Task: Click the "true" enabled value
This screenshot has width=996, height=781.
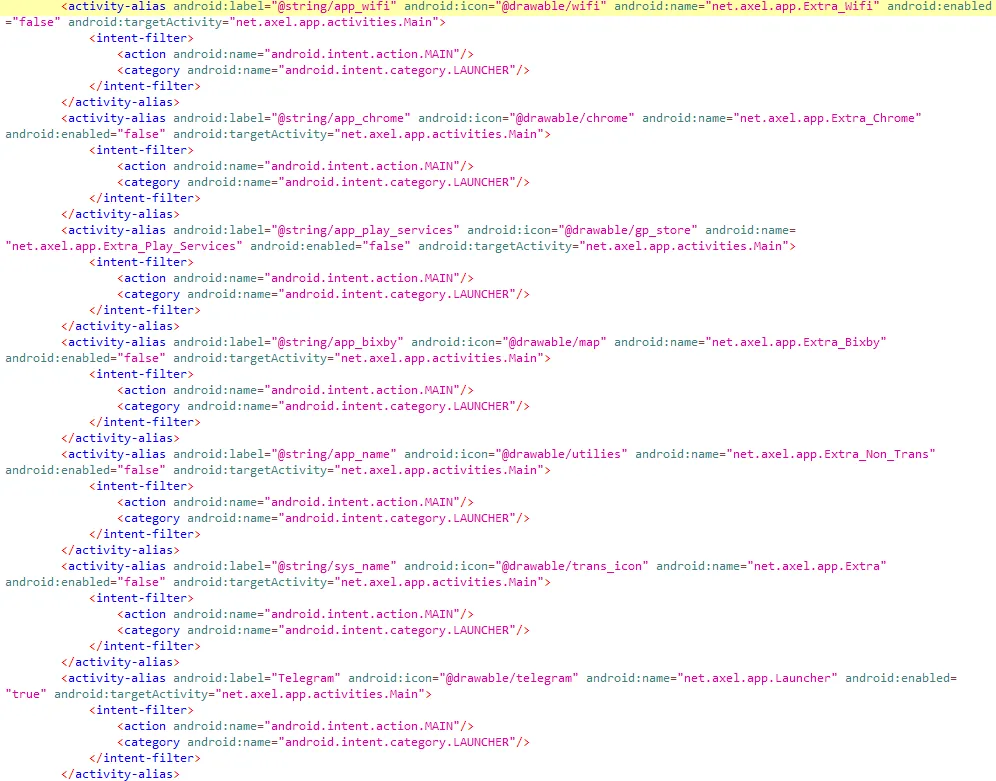Action: (26, 694)
